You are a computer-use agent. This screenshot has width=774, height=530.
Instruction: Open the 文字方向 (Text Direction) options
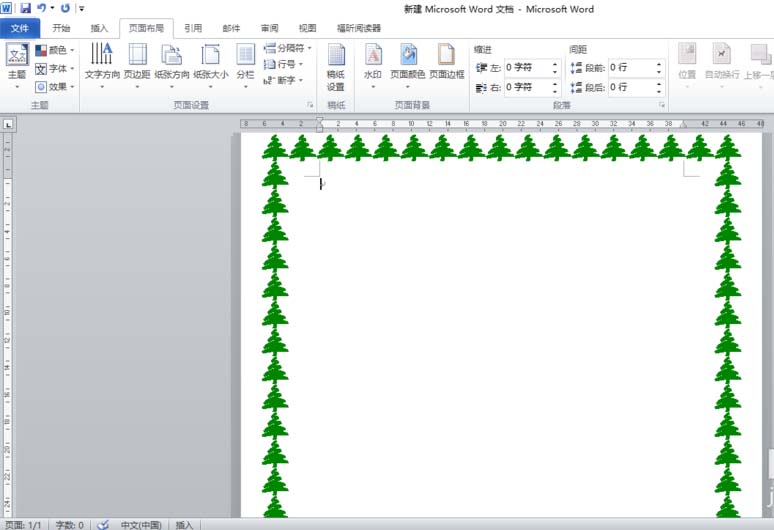[x=102, y=66]
